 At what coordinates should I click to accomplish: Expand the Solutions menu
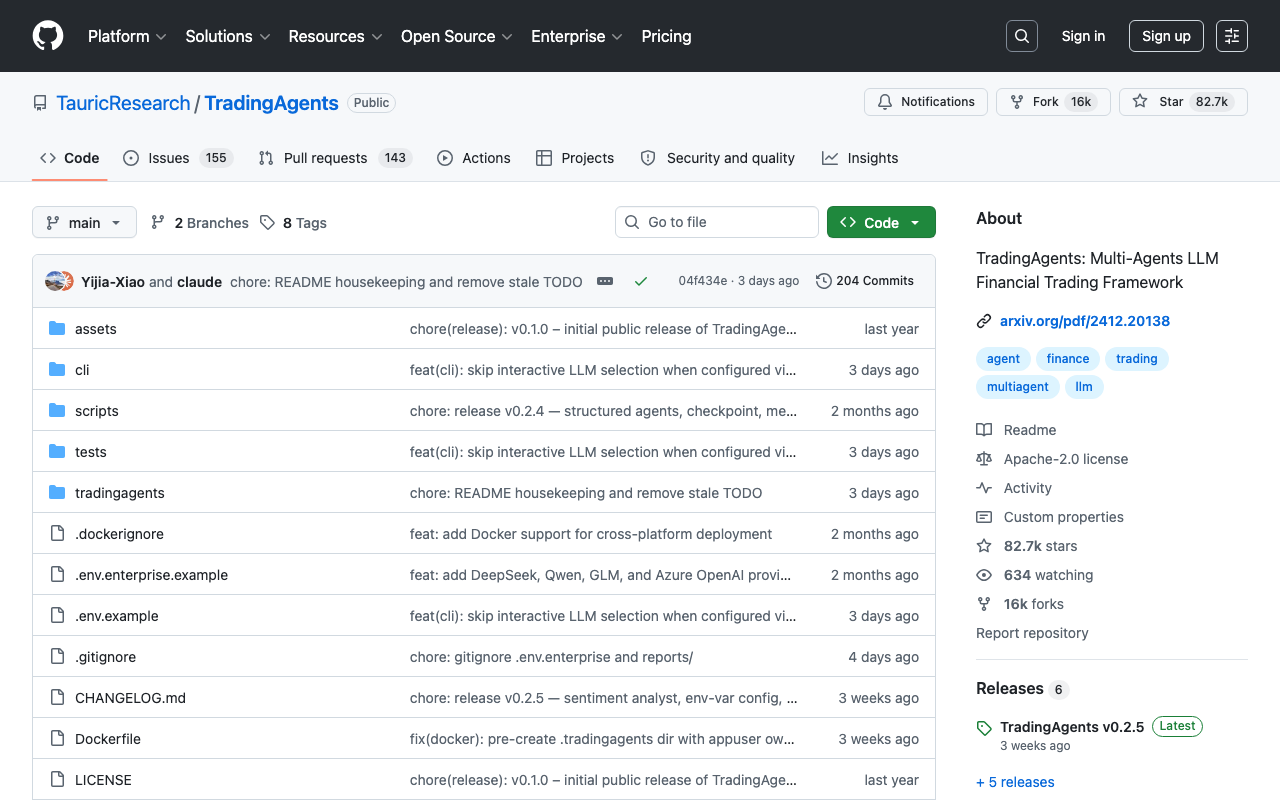[x=228, y=36]
